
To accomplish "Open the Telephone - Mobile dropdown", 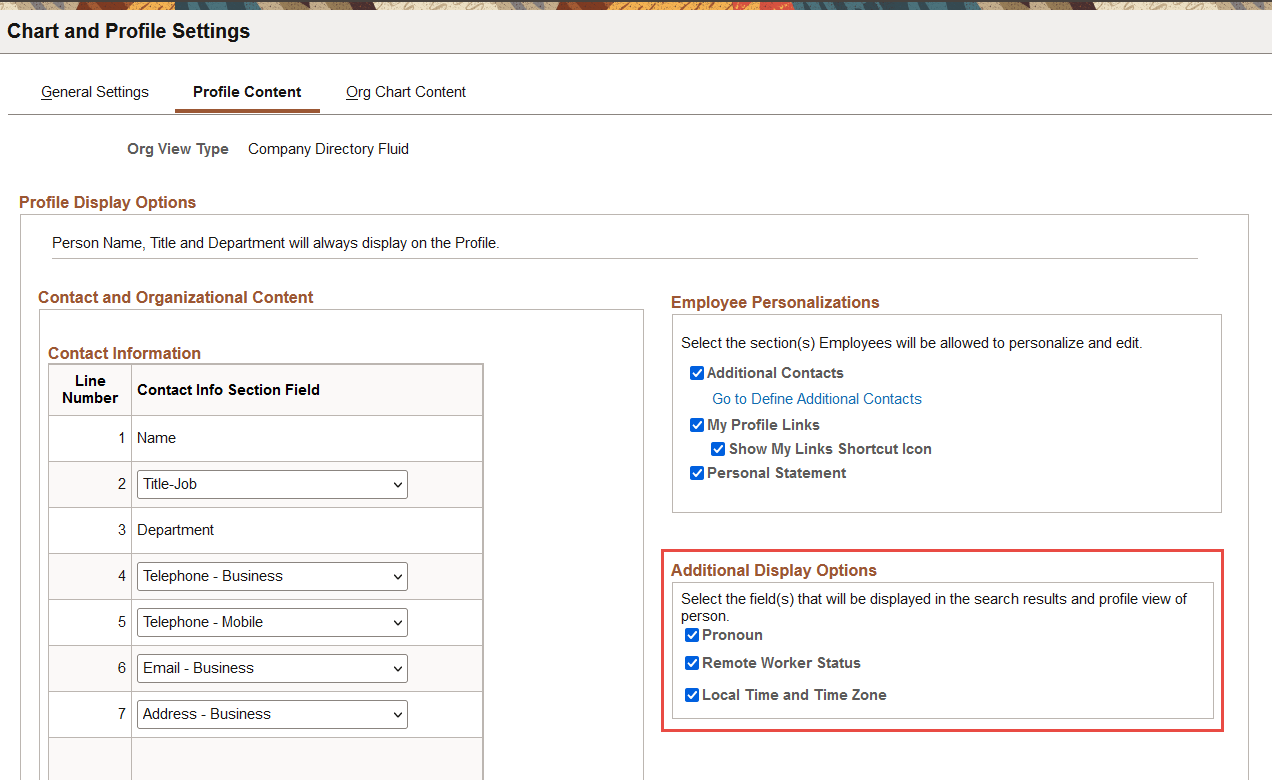I will click(272, 622).
